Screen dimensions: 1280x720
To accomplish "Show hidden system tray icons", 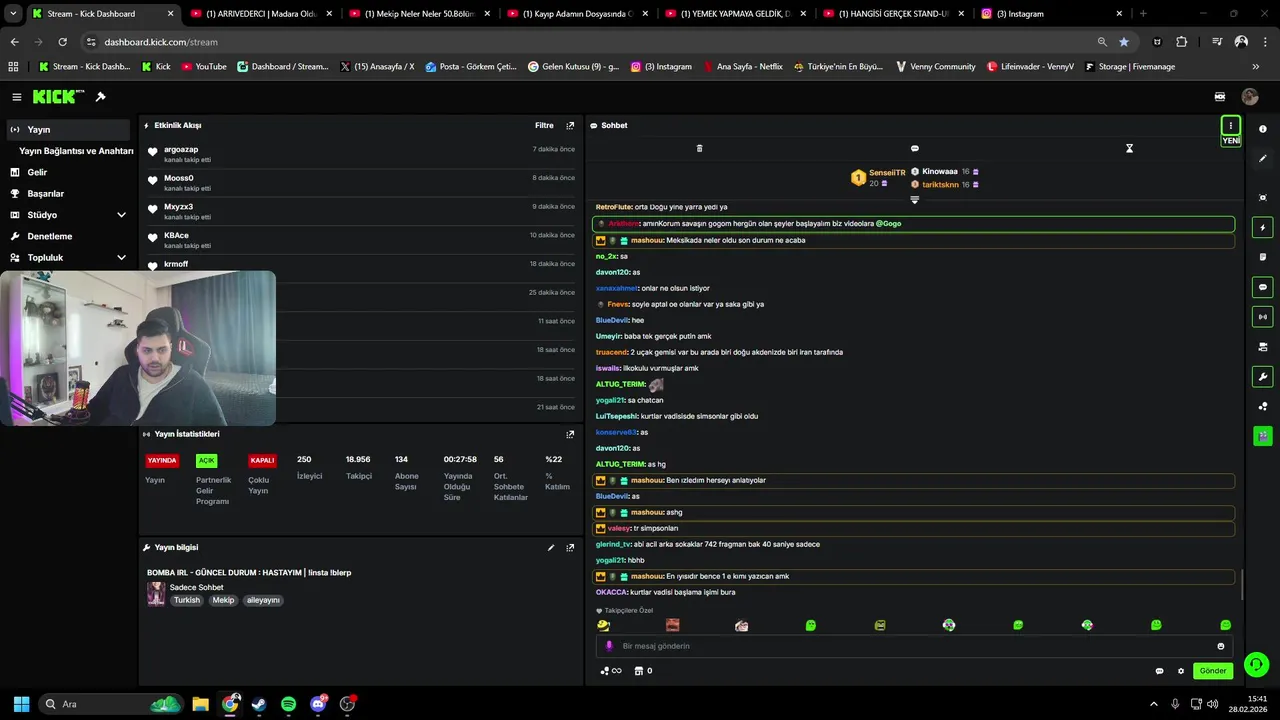I will coord(1154,704).
